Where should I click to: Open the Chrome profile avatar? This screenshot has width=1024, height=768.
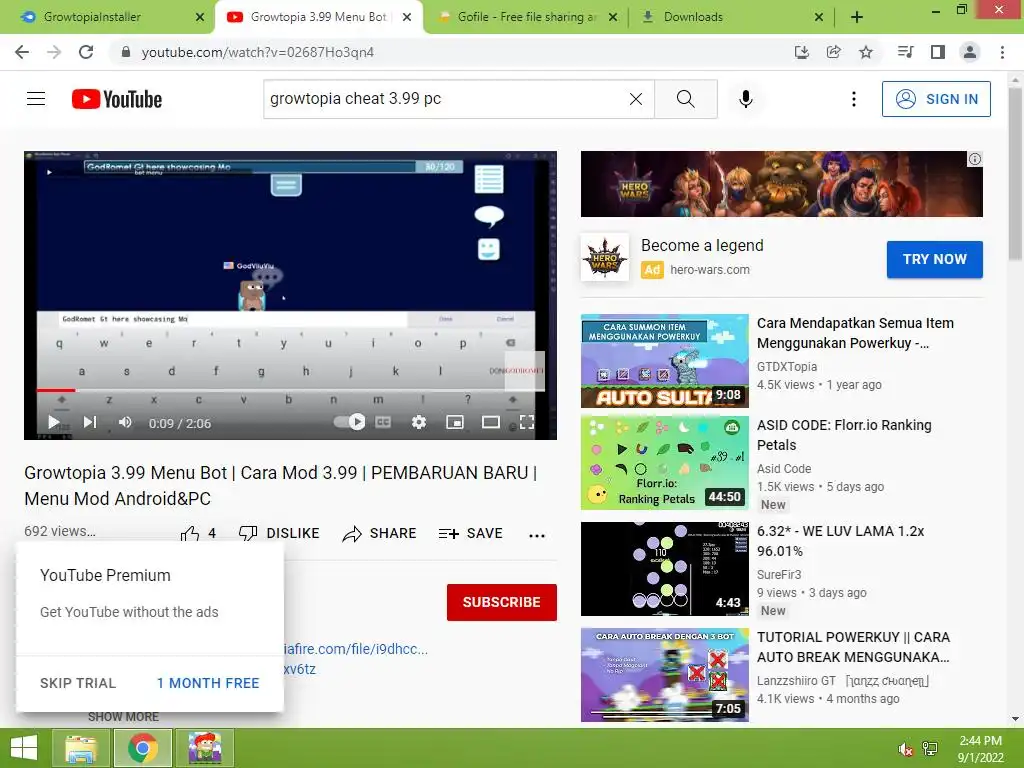[x=970, y=52]
